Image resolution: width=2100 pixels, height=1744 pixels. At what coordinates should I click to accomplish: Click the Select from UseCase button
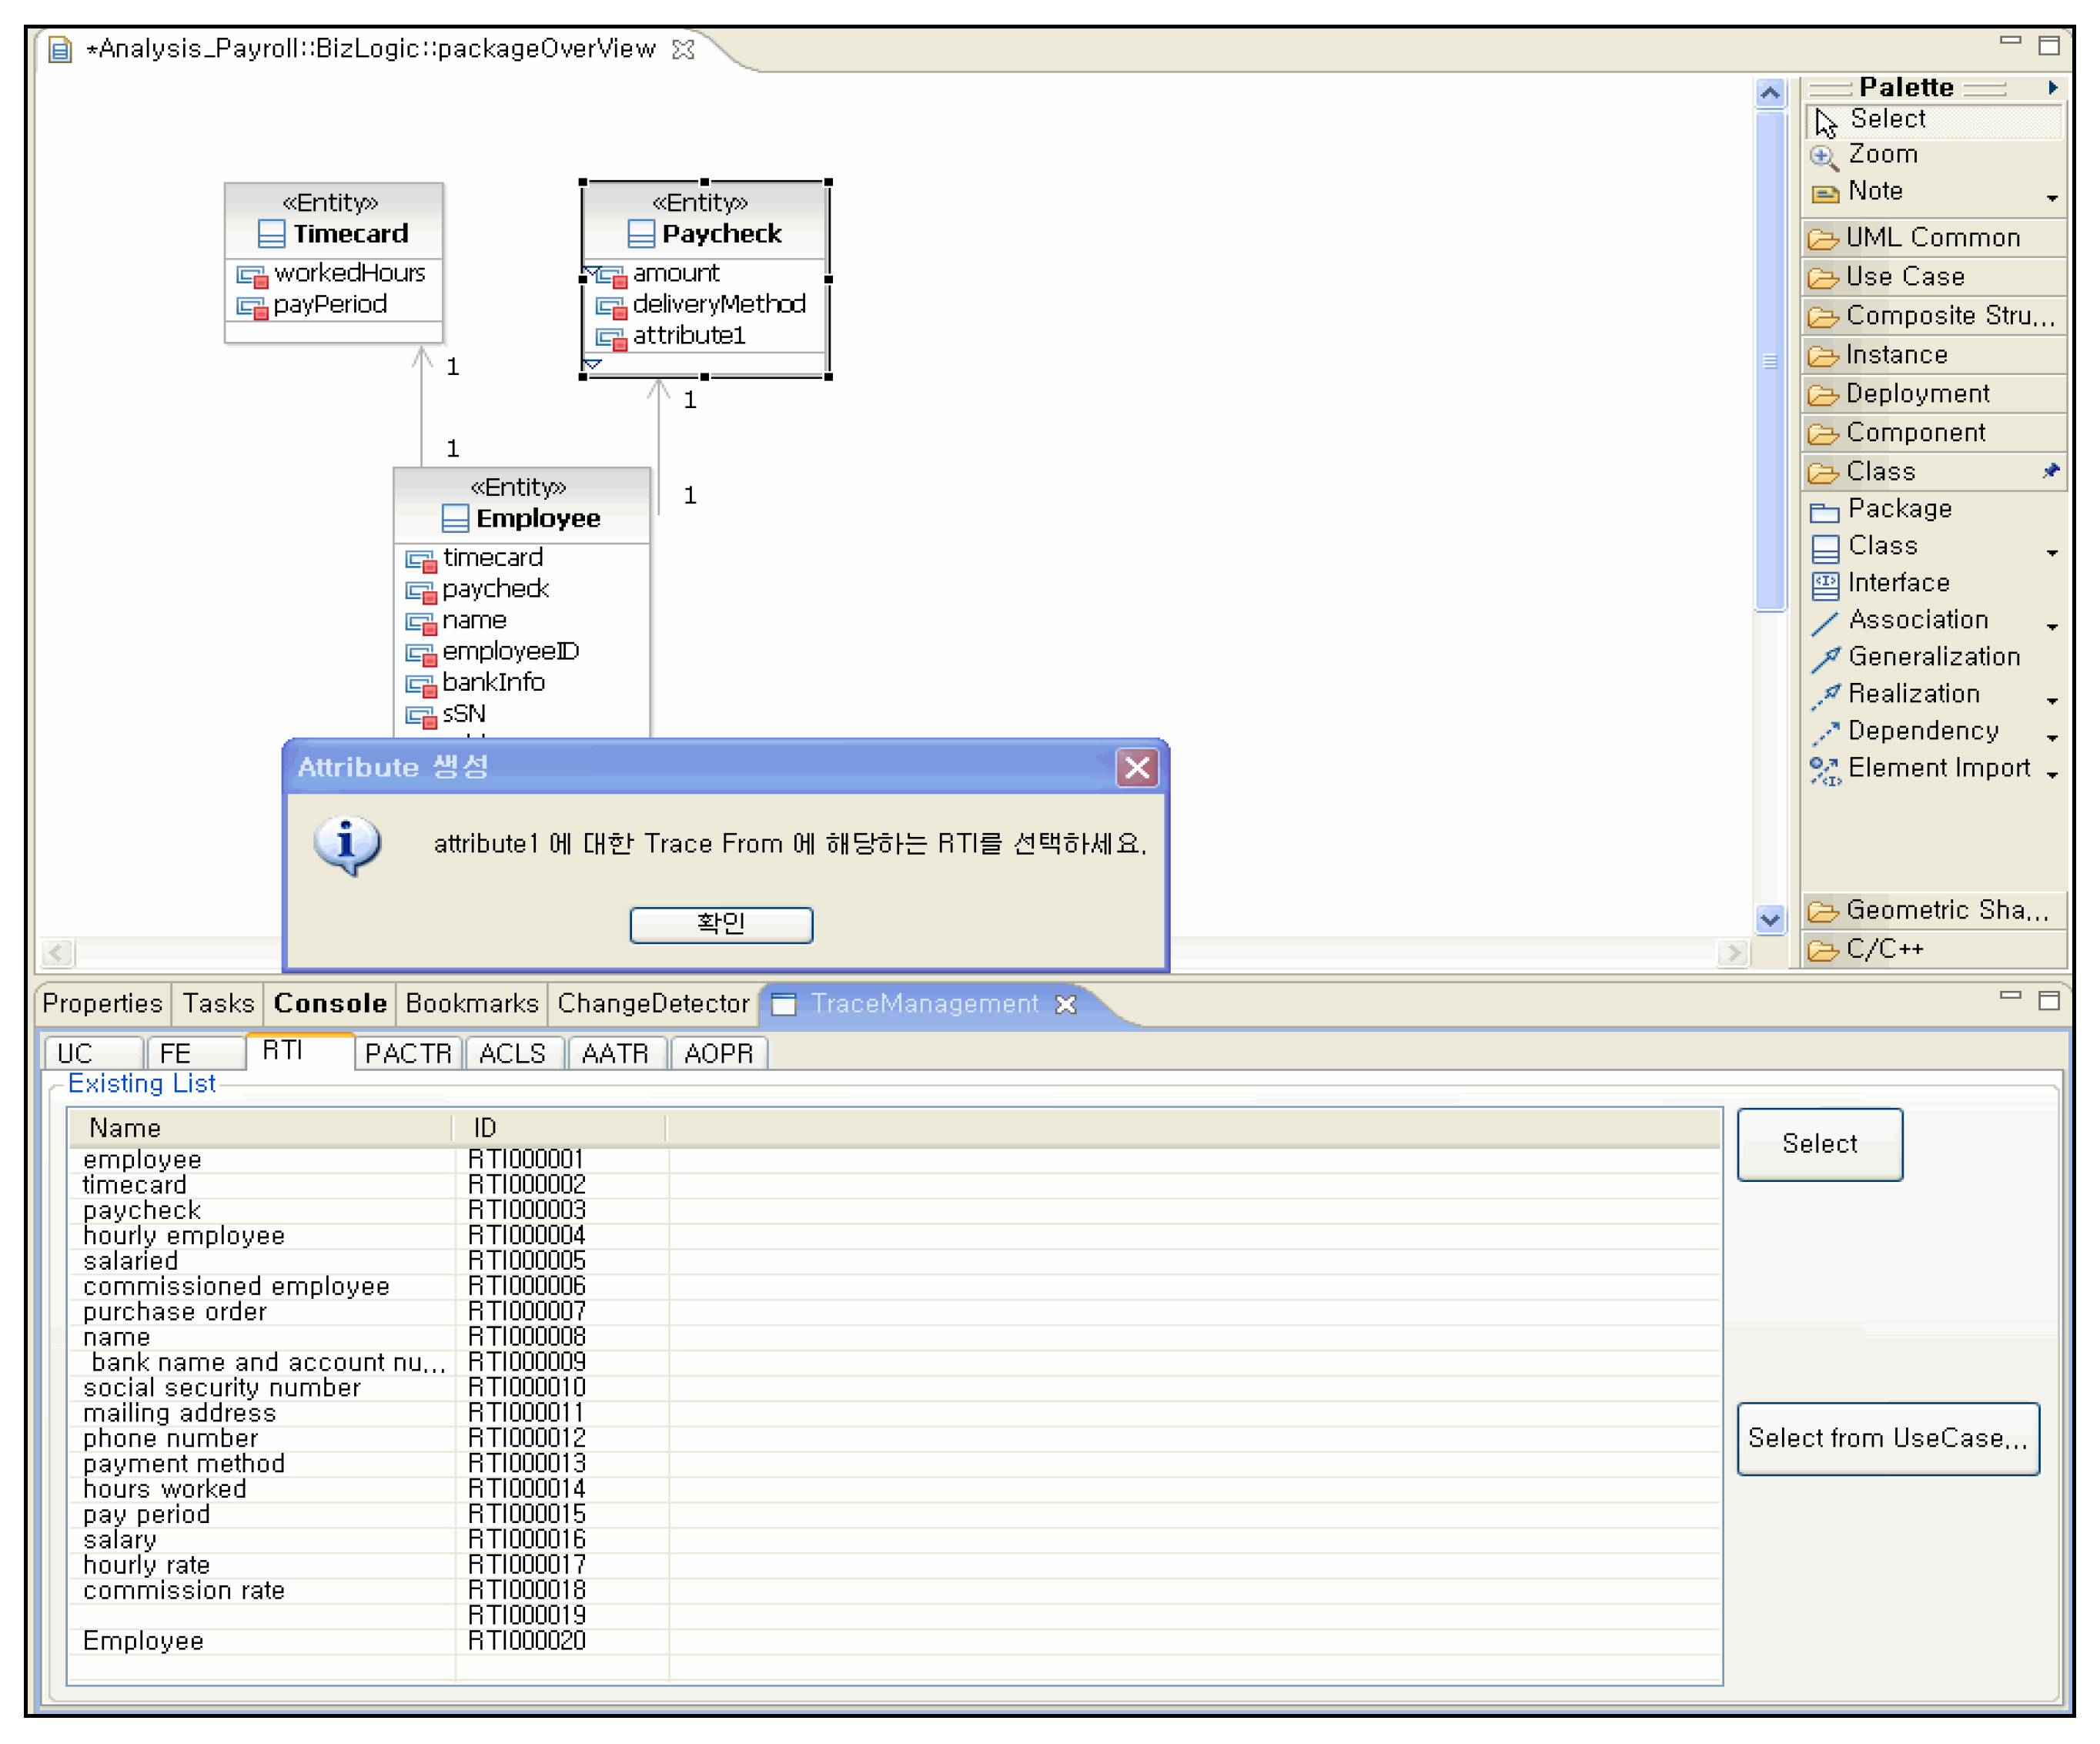1887,1438
